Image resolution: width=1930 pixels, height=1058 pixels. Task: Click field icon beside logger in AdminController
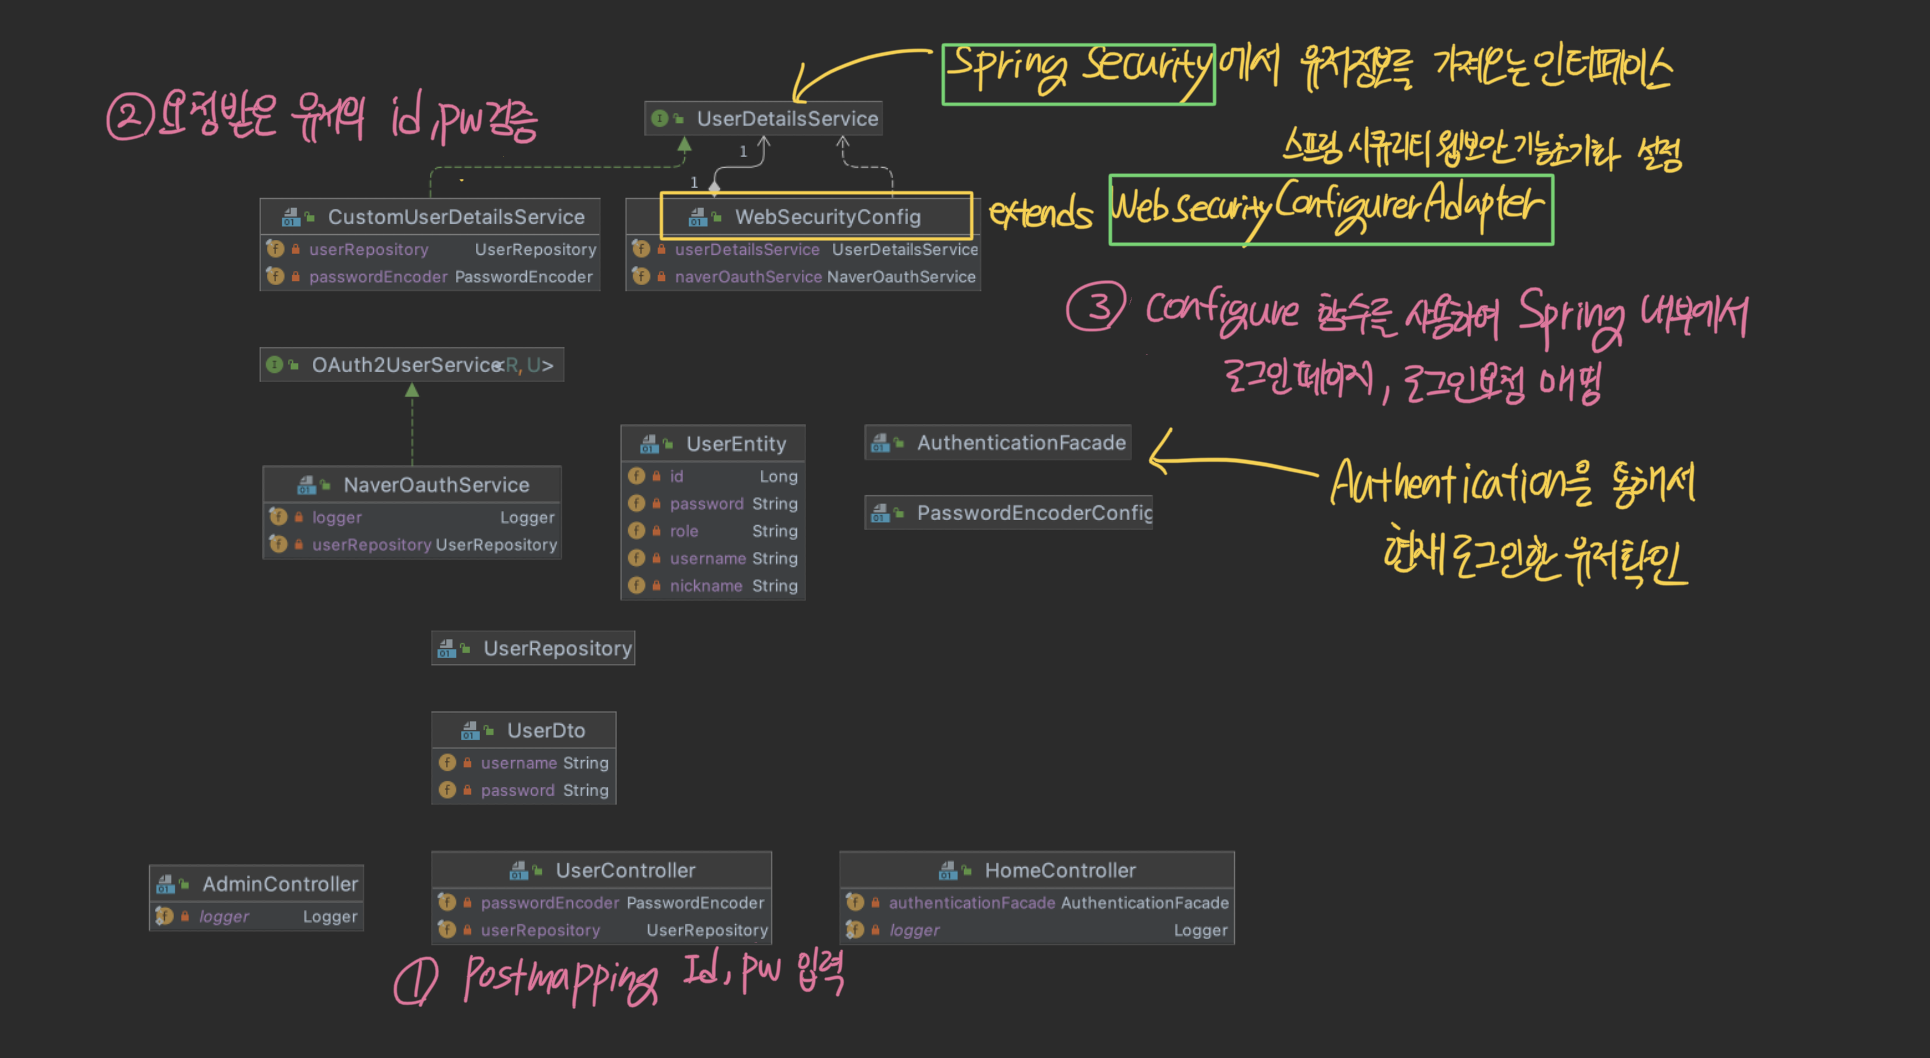point(166,916)
